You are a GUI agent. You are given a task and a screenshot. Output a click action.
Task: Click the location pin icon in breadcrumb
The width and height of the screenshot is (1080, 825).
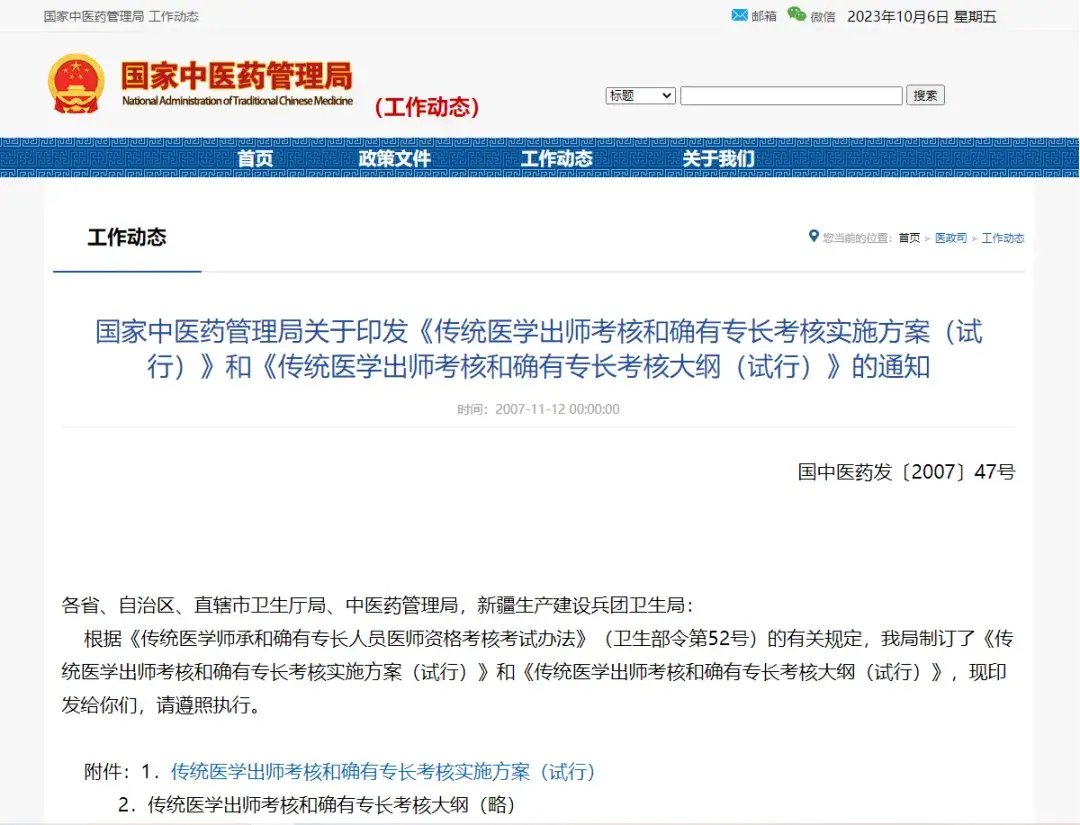tap(813, 237)
